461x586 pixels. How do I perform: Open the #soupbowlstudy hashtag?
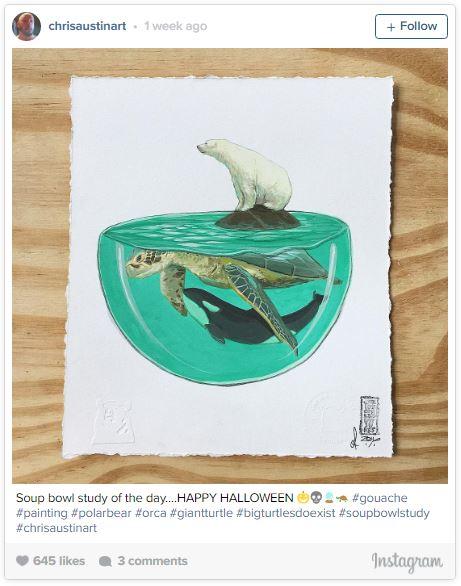384,513
